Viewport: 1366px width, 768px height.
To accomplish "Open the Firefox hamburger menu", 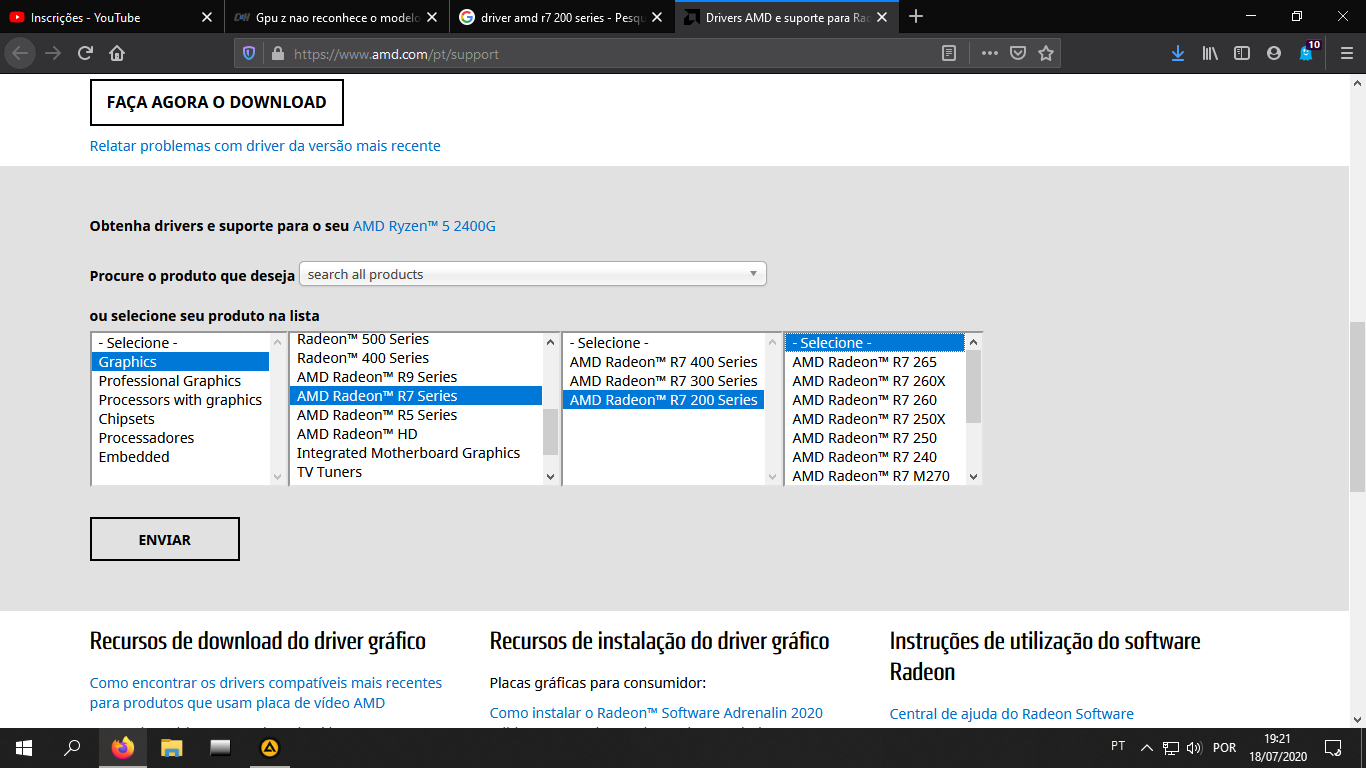I will [1346, 53].
